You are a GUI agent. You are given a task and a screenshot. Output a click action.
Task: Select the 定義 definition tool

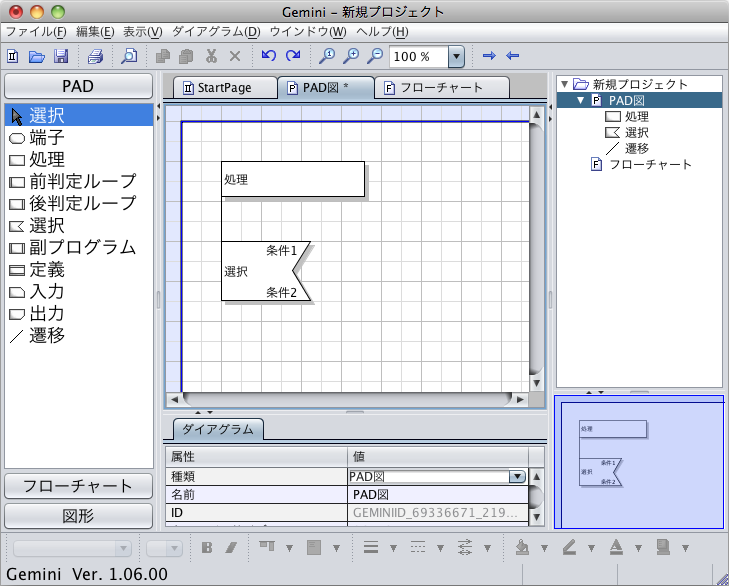click(x=79, y=270)
